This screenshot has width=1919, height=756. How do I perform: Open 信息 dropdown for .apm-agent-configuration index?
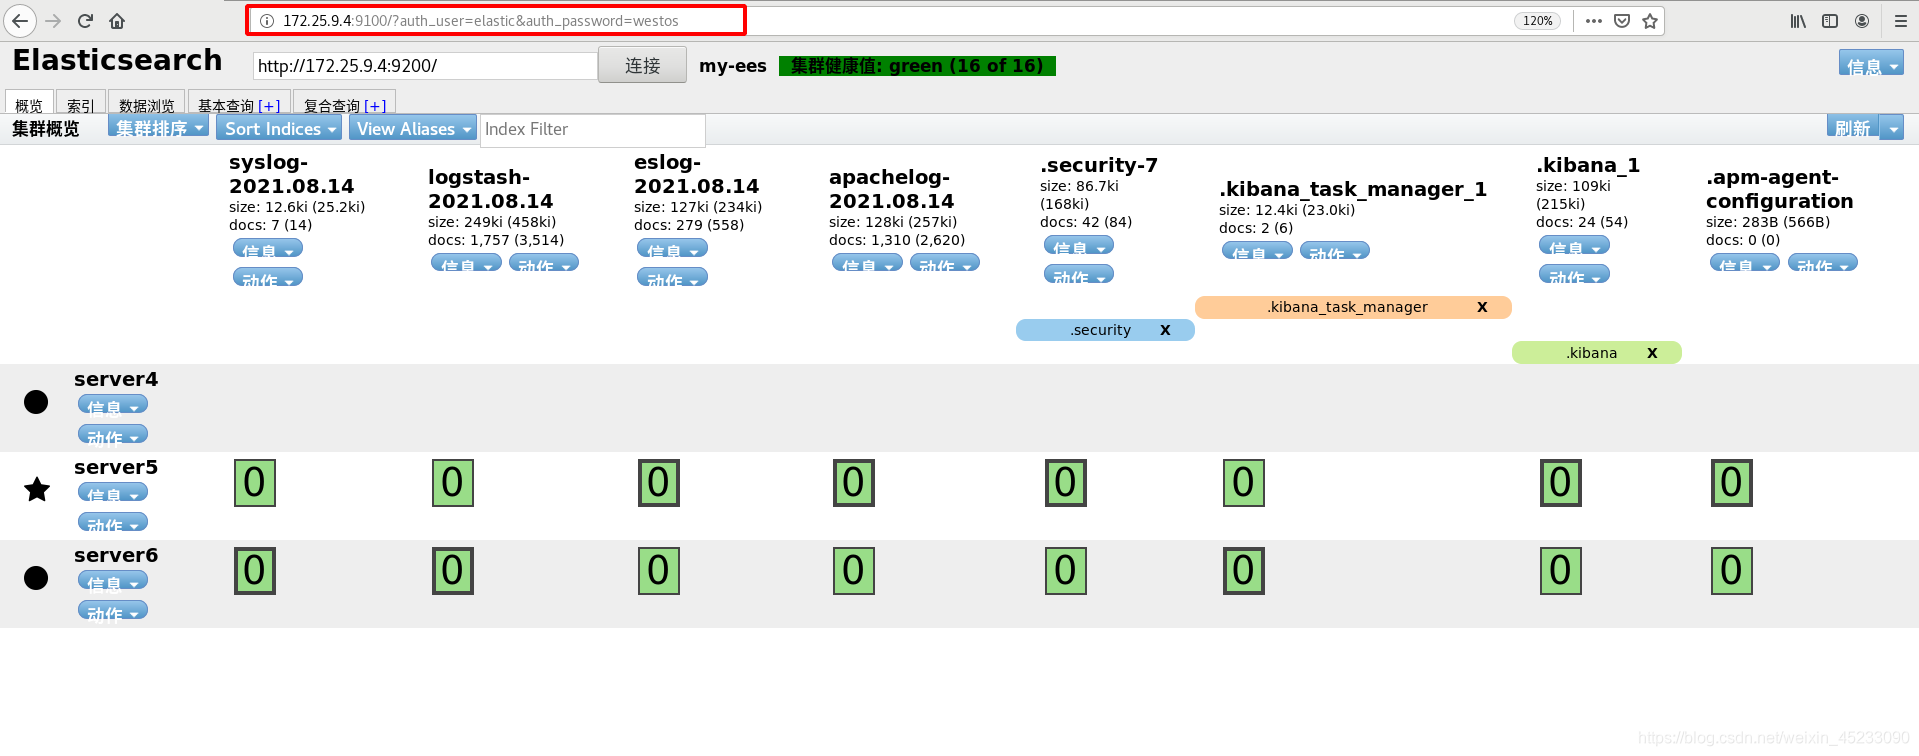coord(1745,264)
